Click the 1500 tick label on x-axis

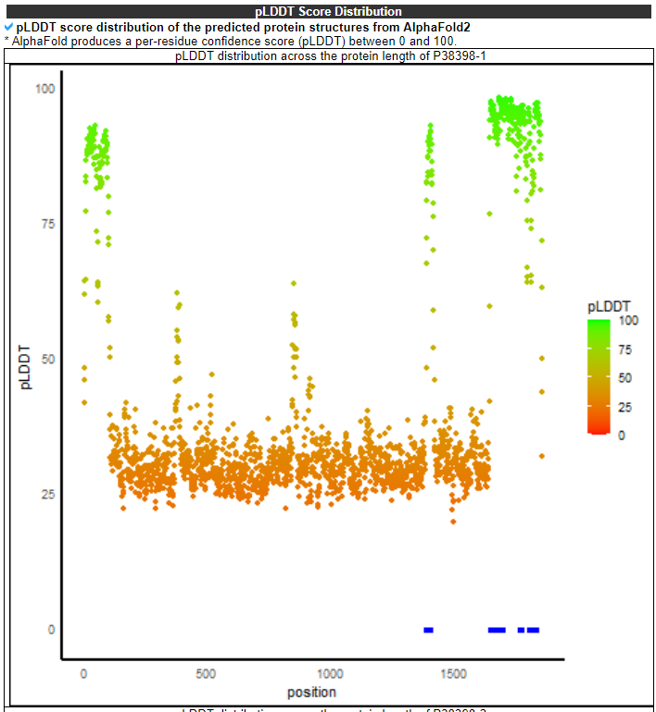[x=453, y=674]
